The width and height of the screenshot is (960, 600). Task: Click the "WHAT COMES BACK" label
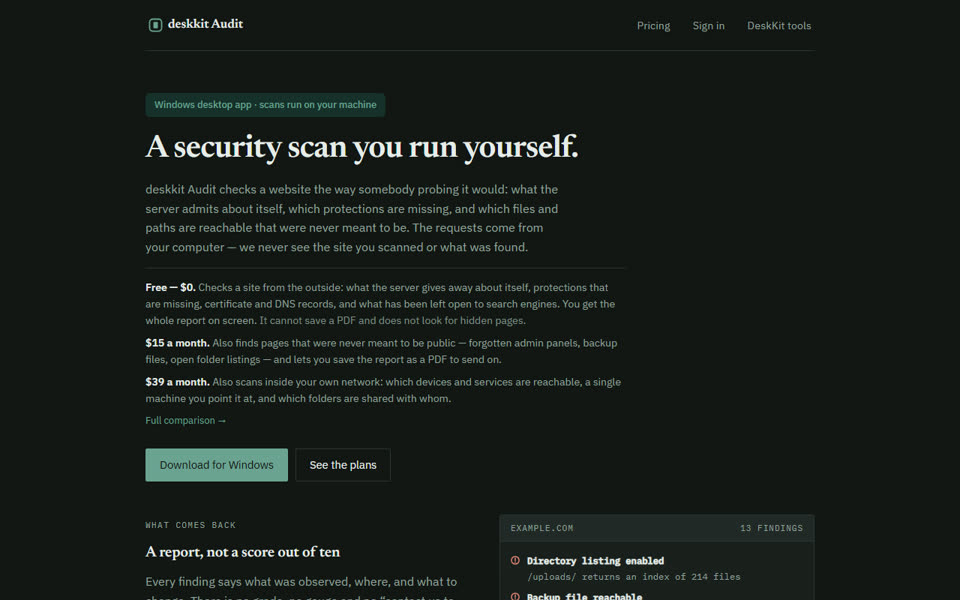coord(190,525)
